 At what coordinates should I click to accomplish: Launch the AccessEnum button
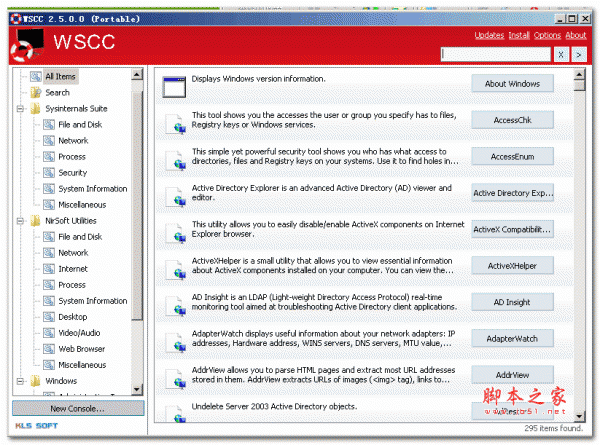point(512,156)
